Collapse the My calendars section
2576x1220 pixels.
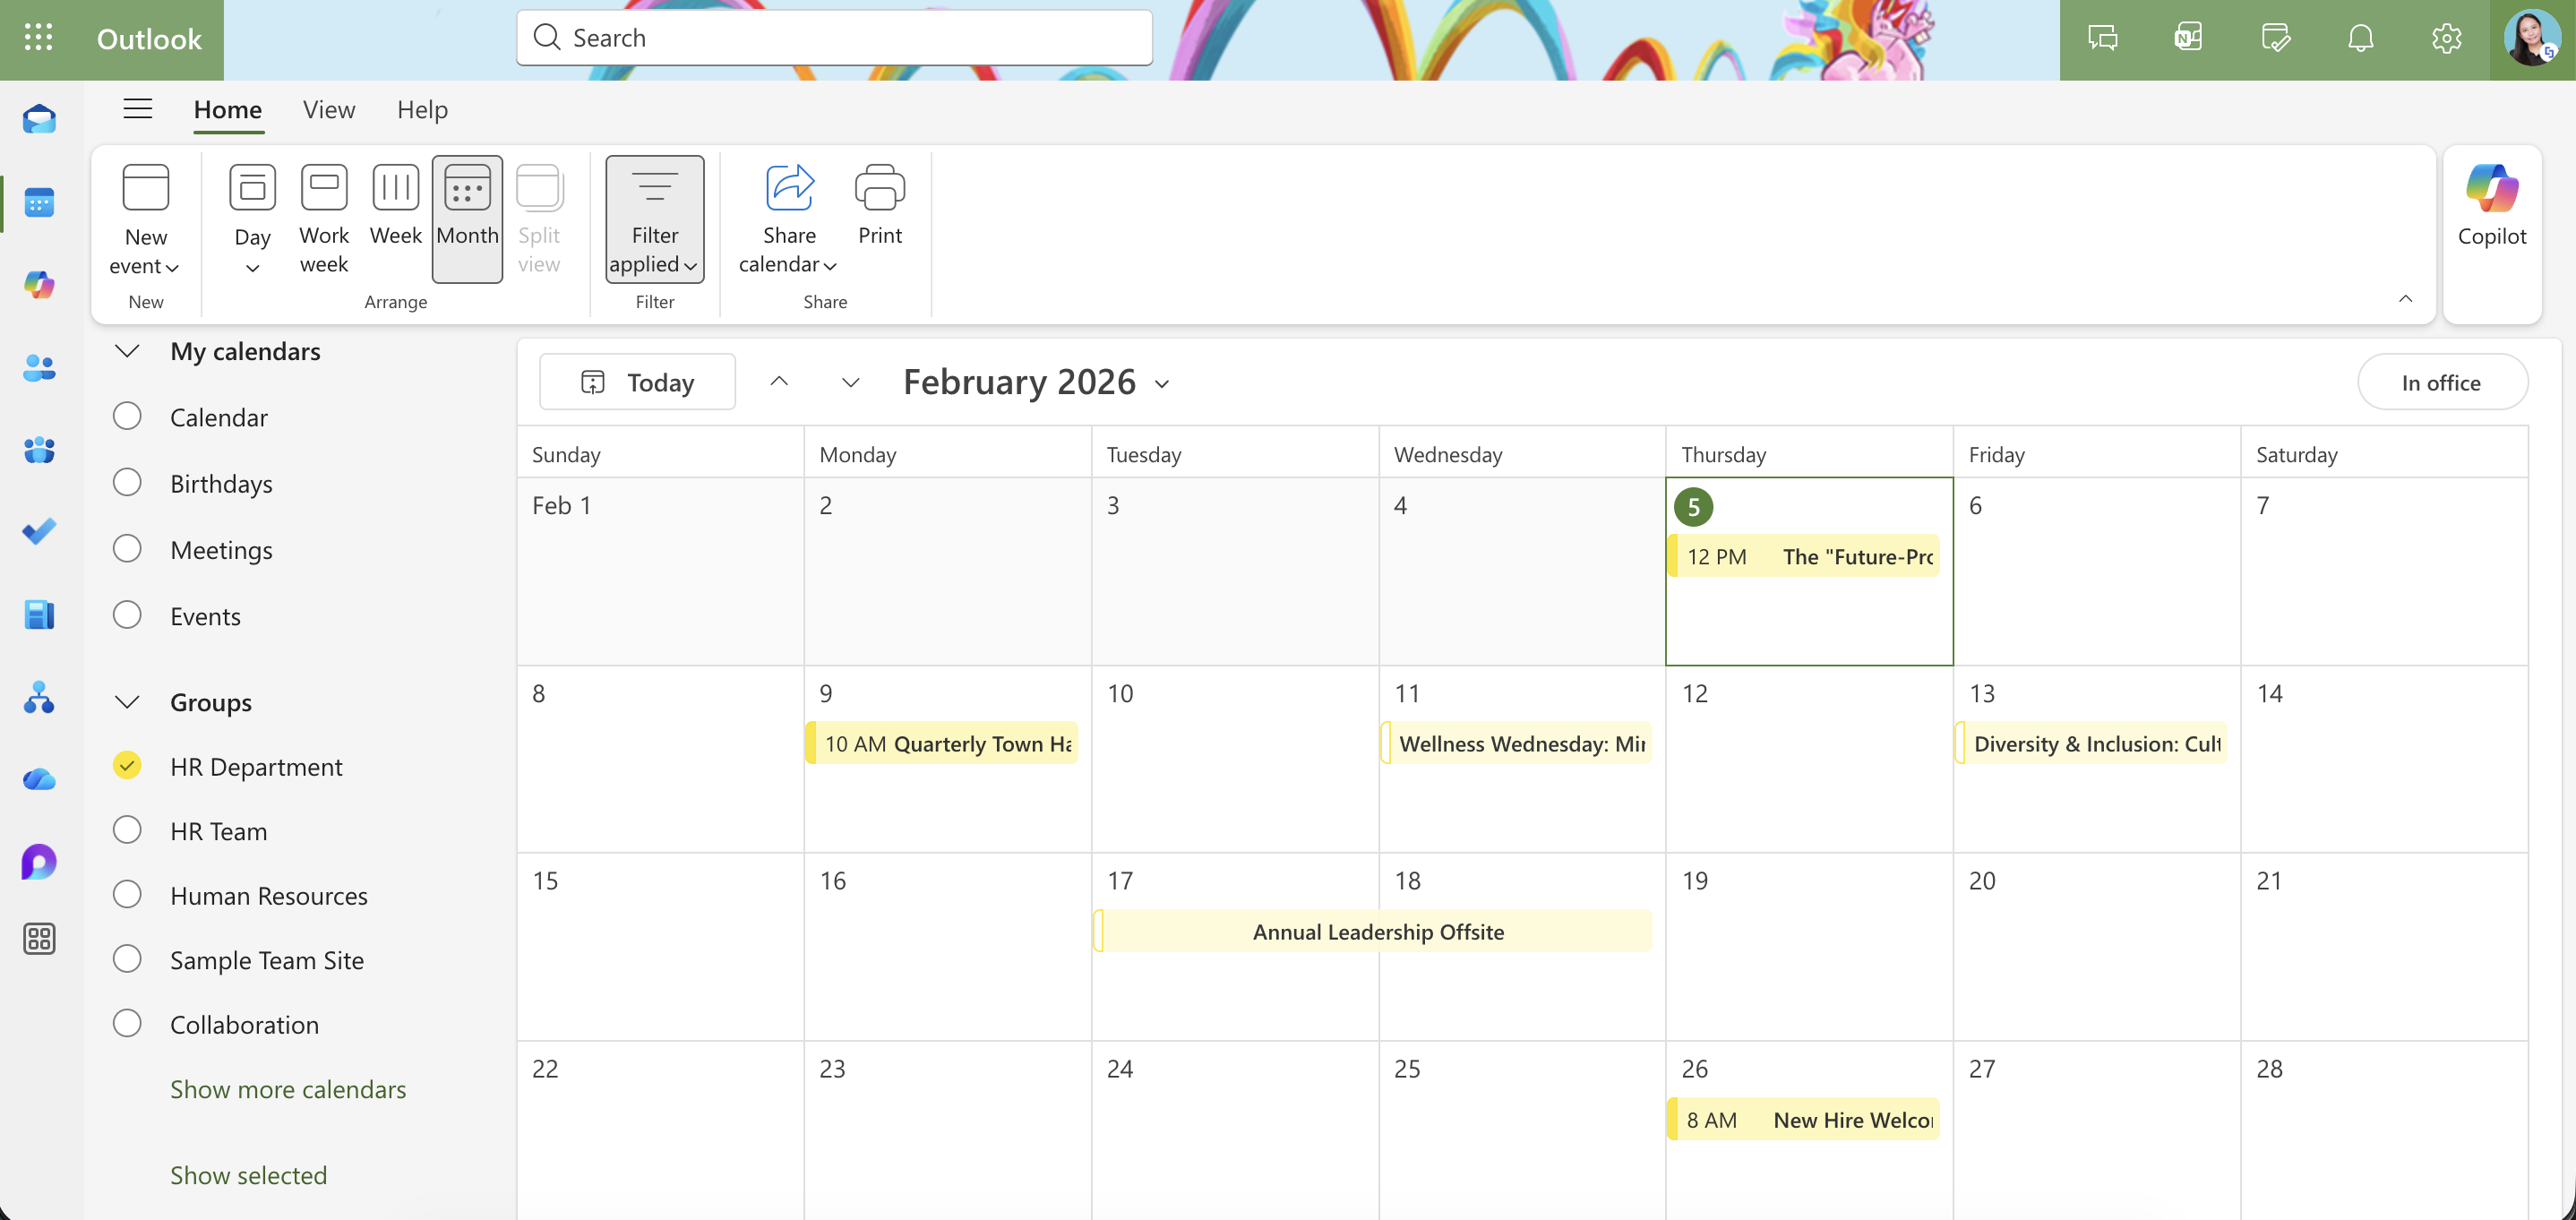pos(127,351)
